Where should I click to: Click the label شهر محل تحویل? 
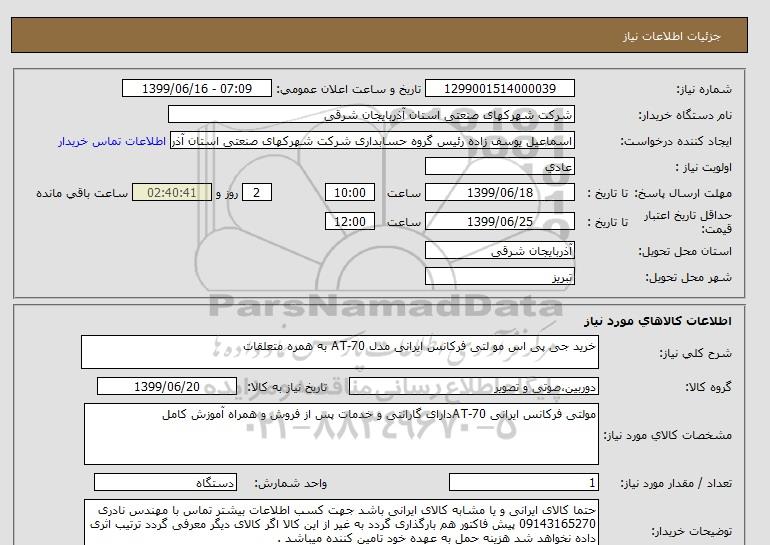(688, 277)
